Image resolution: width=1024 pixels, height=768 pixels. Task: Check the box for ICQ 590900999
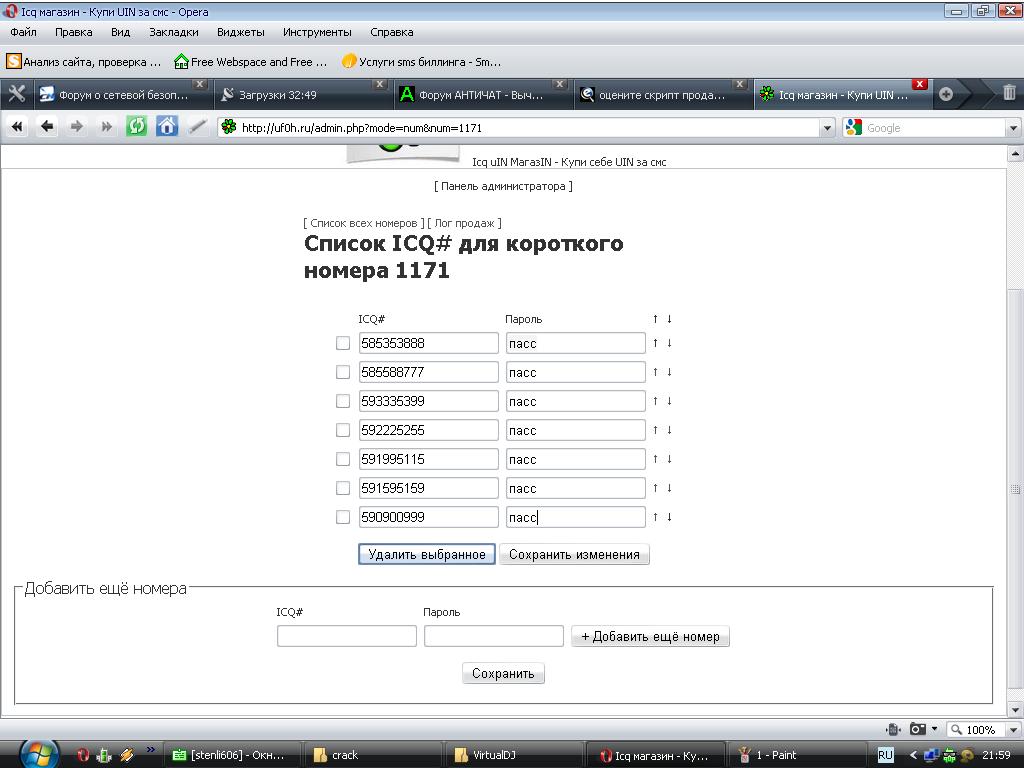click(343, 517)
